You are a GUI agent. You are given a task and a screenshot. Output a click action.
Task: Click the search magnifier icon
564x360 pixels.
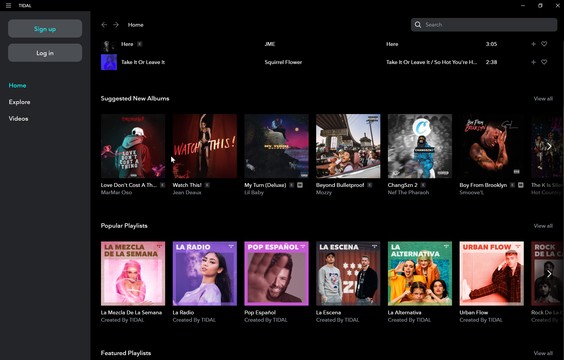(x=418, y=25)
